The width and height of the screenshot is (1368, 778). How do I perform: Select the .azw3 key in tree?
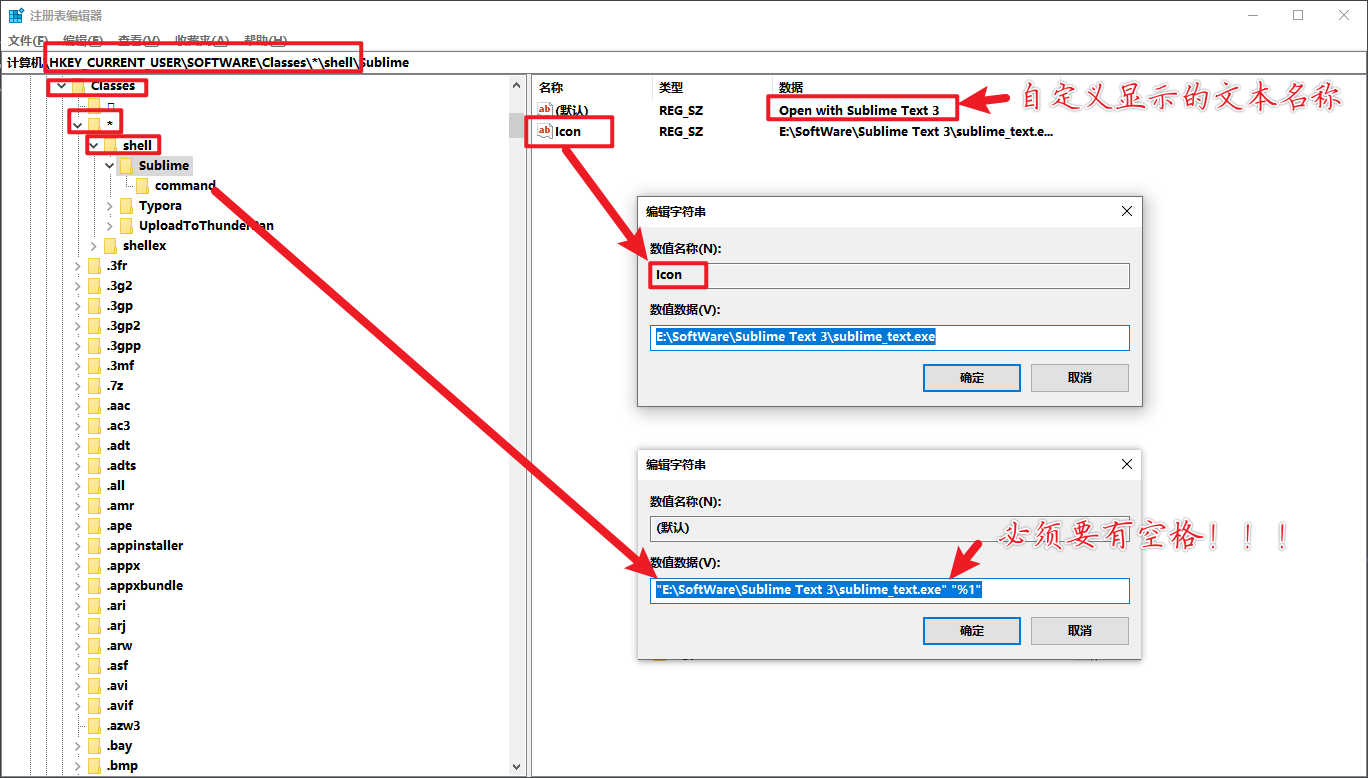coord(123,725)
